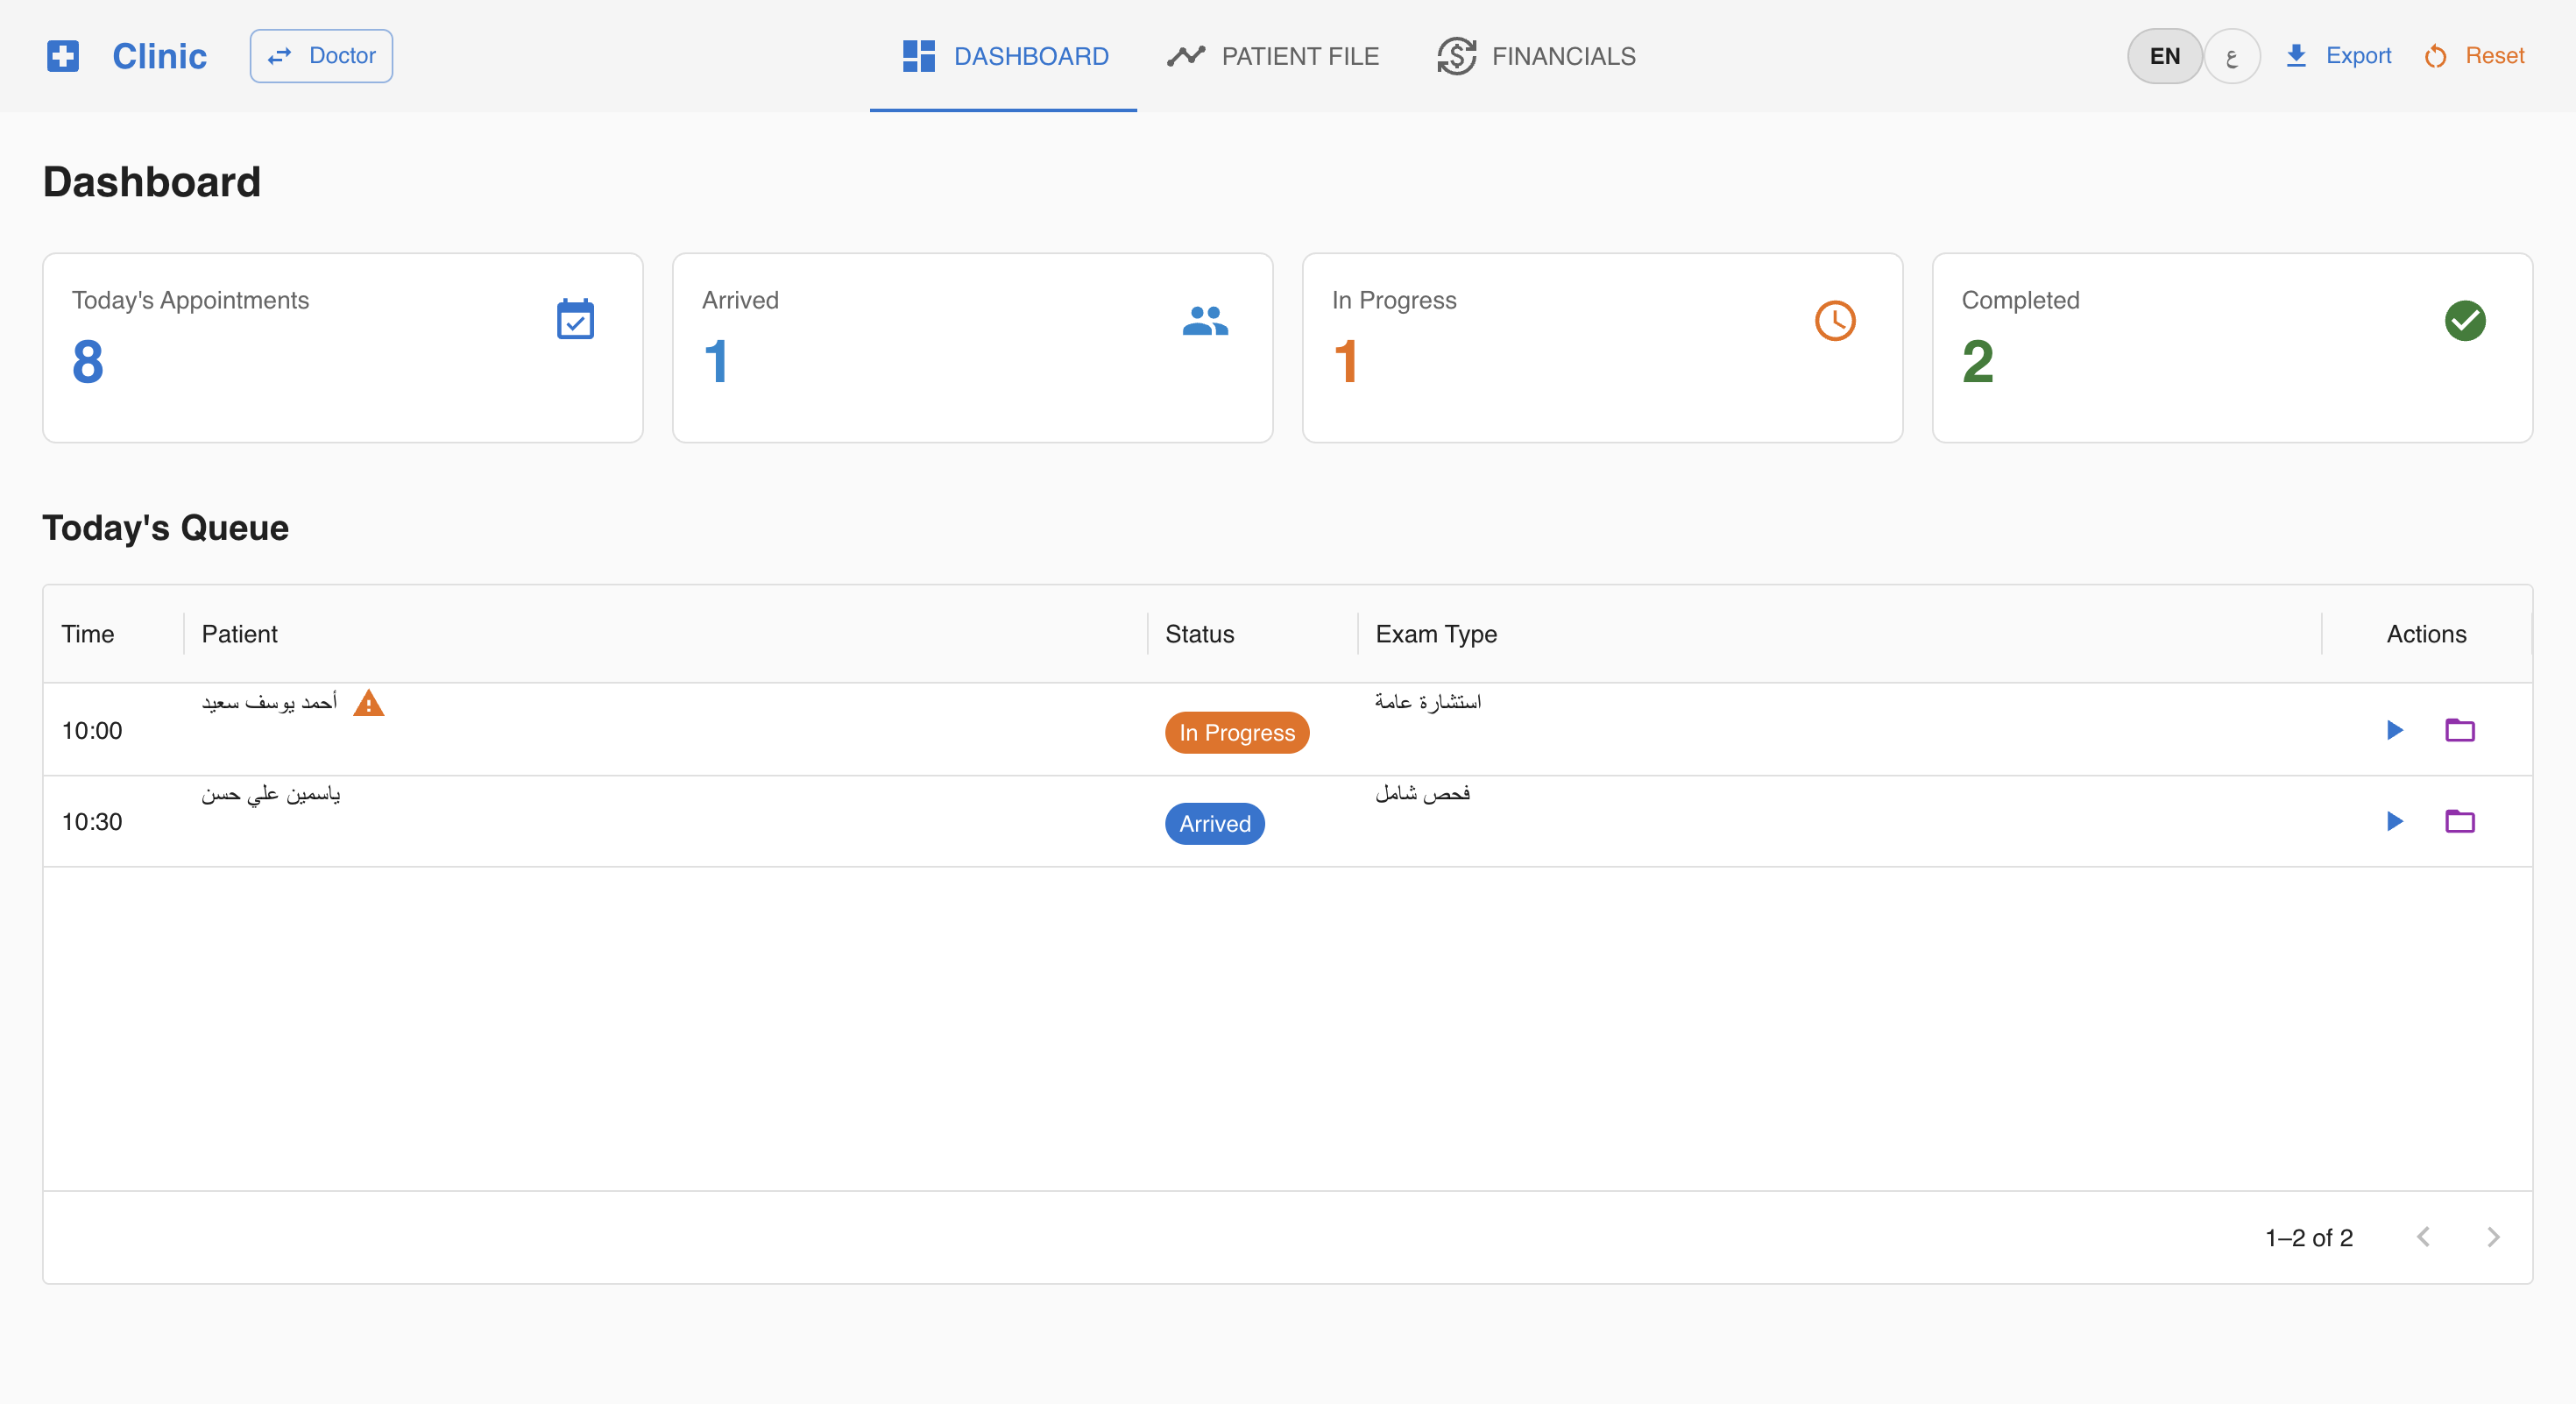Click the people icon on the Arrived card
2576x1404 pixels.
[1205, 320]
